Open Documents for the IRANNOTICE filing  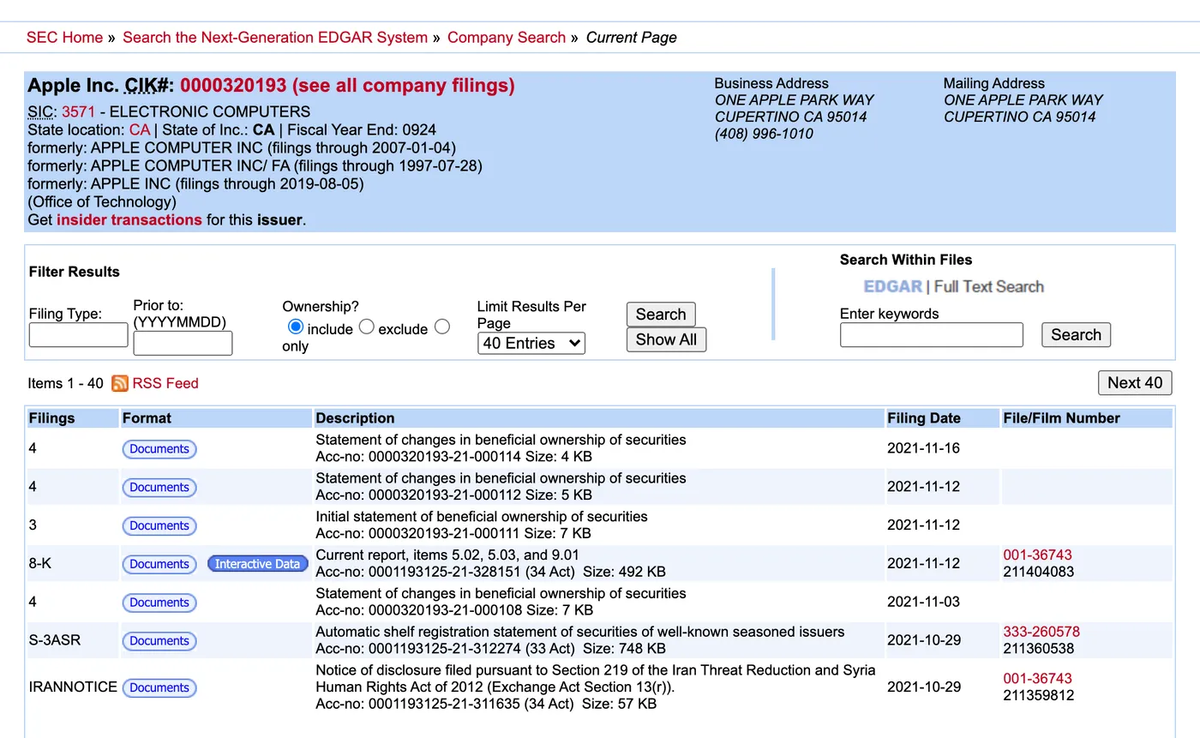tap(159, 687)
